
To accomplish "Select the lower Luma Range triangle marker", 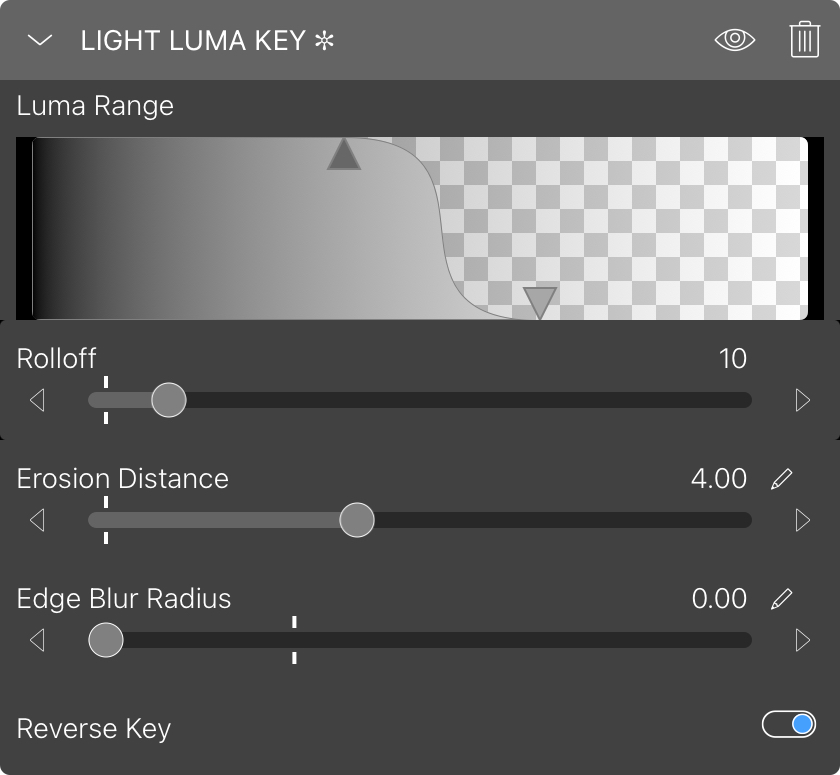I will click(540, 301).
